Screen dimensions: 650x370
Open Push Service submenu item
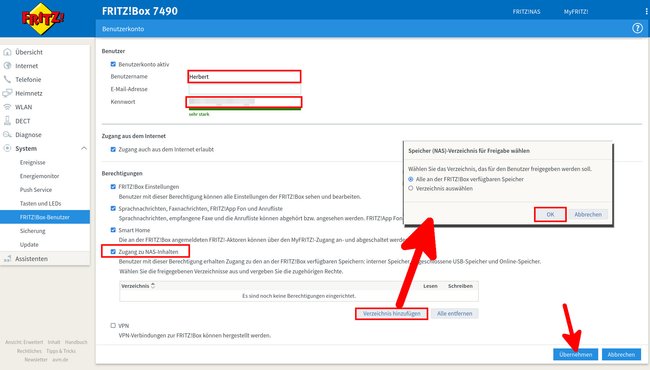pyautogui.click(x=36, y=190)
